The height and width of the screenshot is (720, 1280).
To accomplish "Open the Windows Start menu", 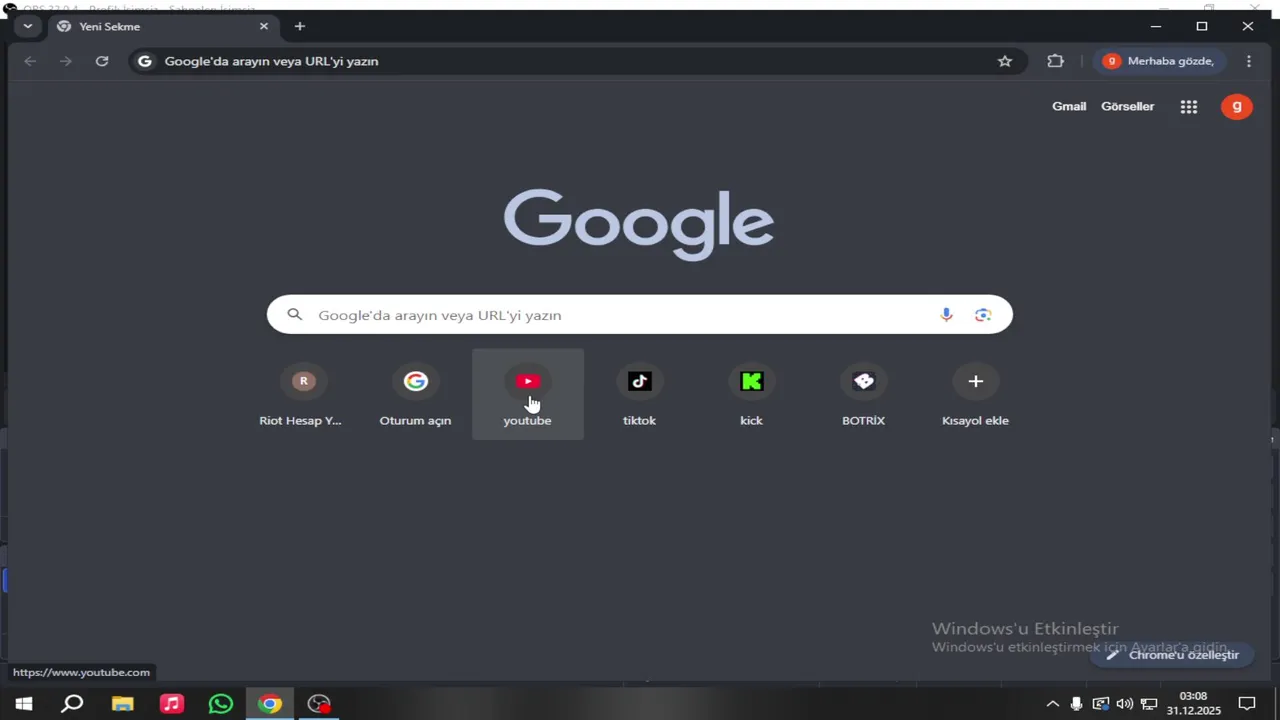I will (x=24, y=704).
